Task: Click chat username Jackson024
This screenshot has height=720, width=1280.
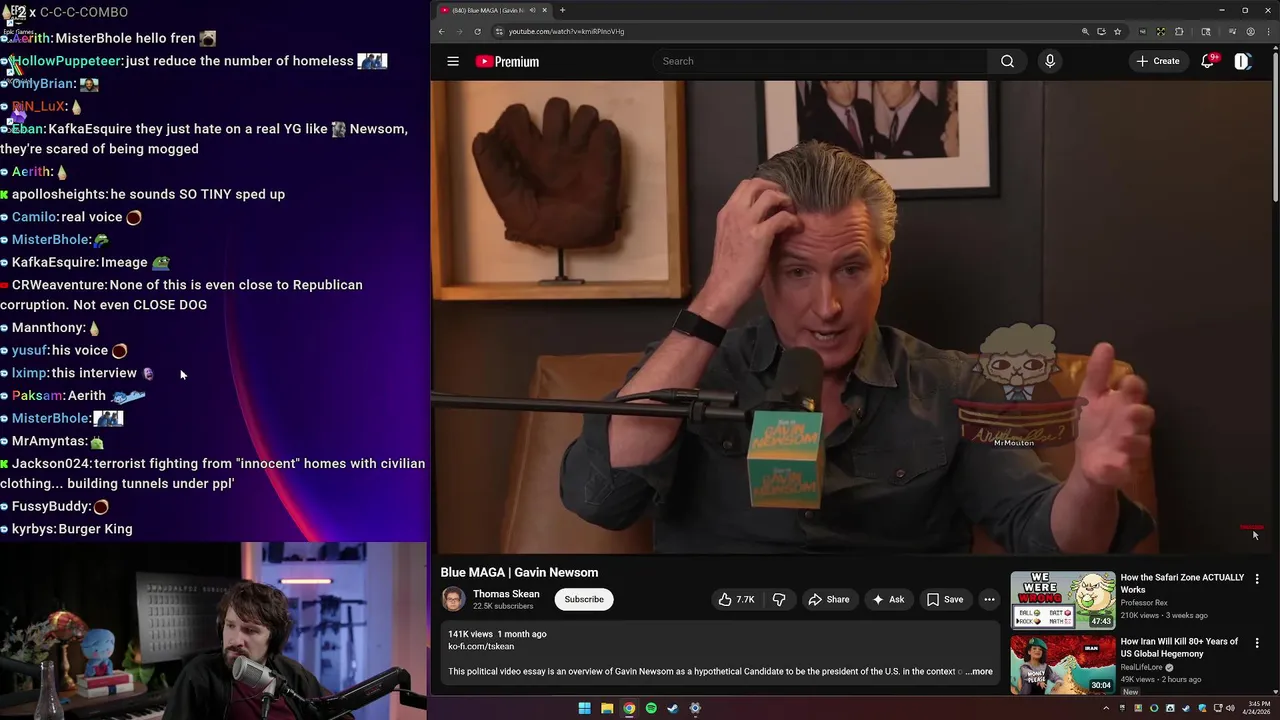Action: coord(52,463)
